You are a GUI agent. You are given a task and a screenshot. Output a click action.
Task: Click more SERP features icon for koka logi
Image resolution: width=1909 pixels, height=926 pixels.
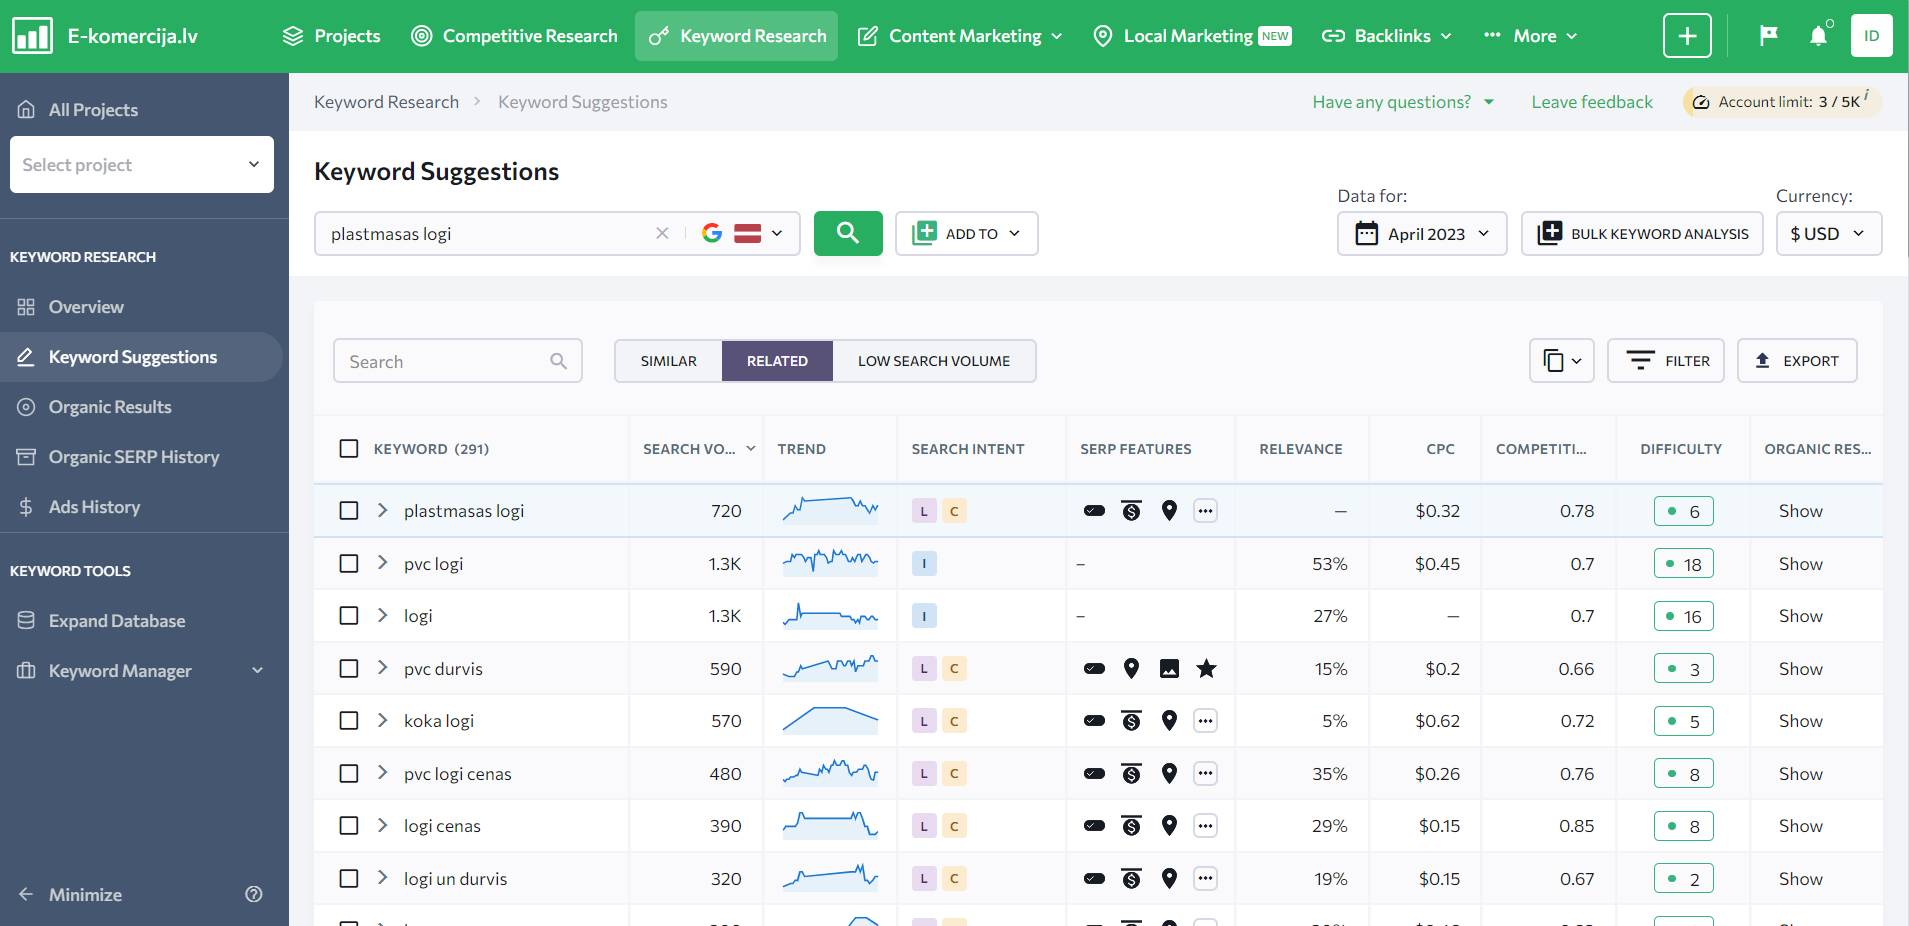coord(1205,721)
